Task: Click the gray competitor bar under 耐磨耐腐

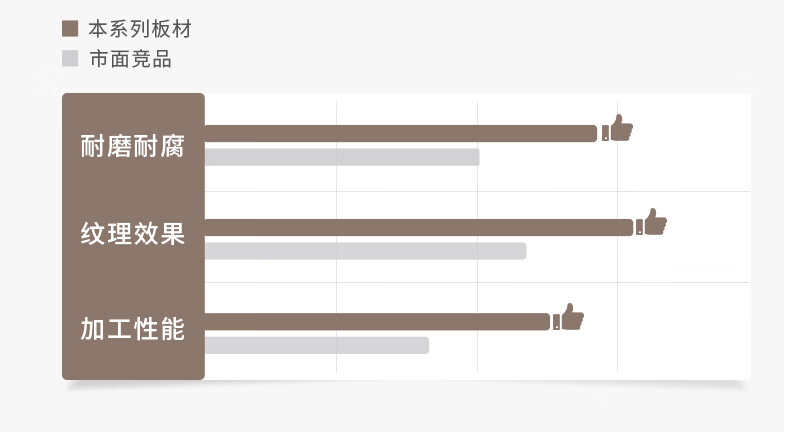Action: click(342, 157)
